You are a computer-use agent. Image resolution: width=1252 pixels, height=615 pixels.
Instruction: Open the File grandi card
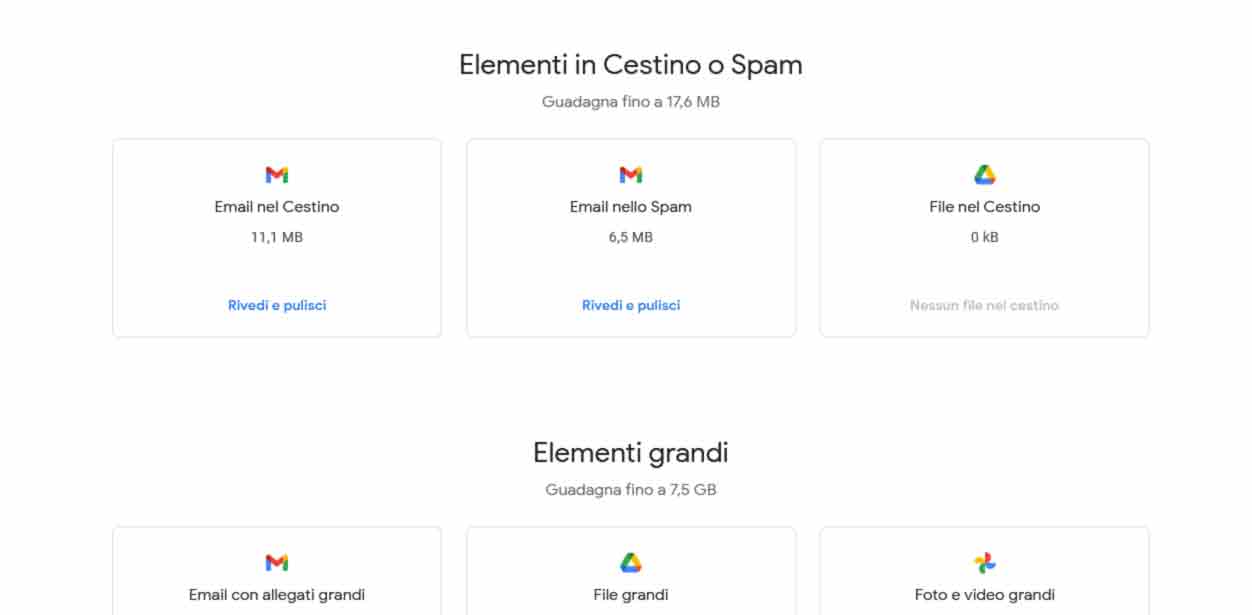[631, 571]
